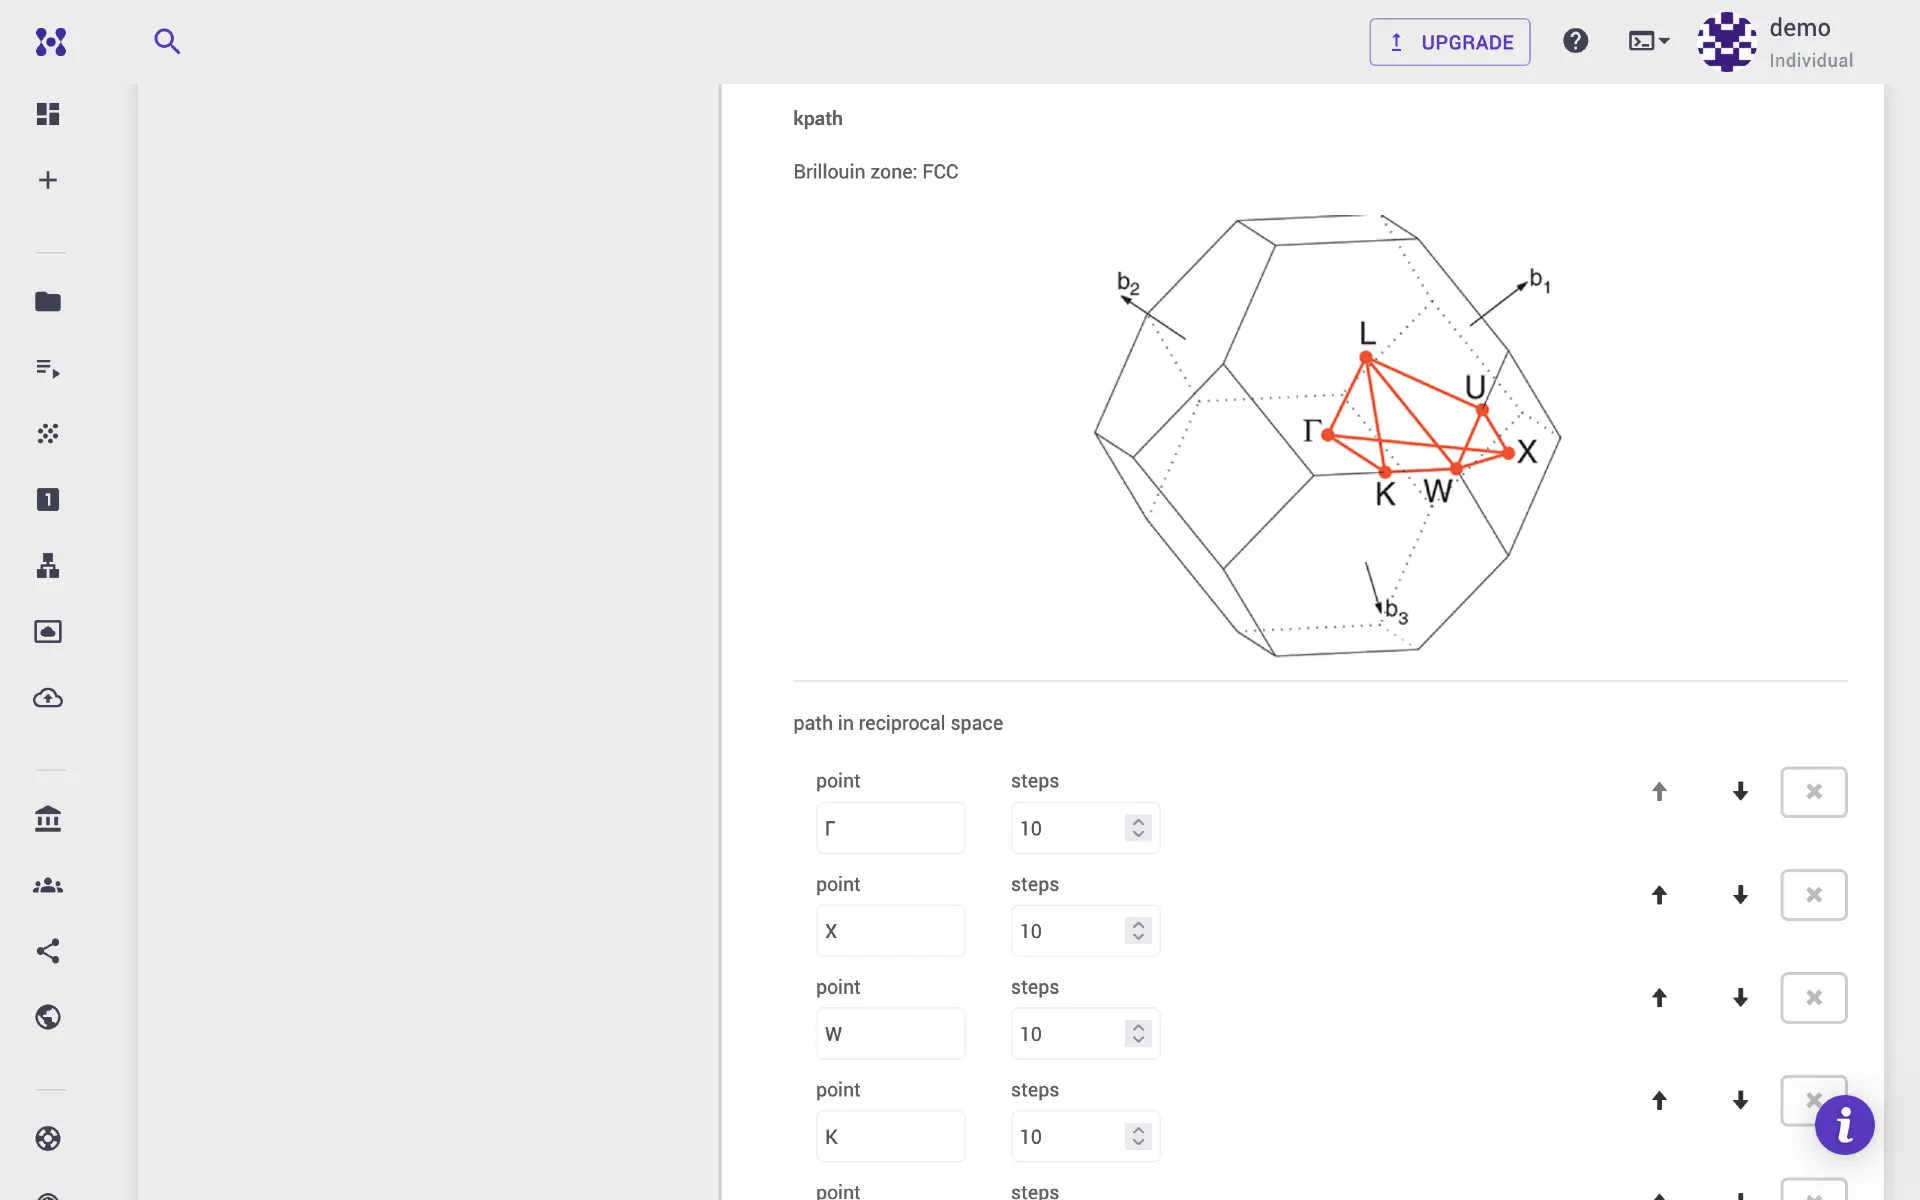
Task: Create a new project using the plus icon
Action: point(47,179)
